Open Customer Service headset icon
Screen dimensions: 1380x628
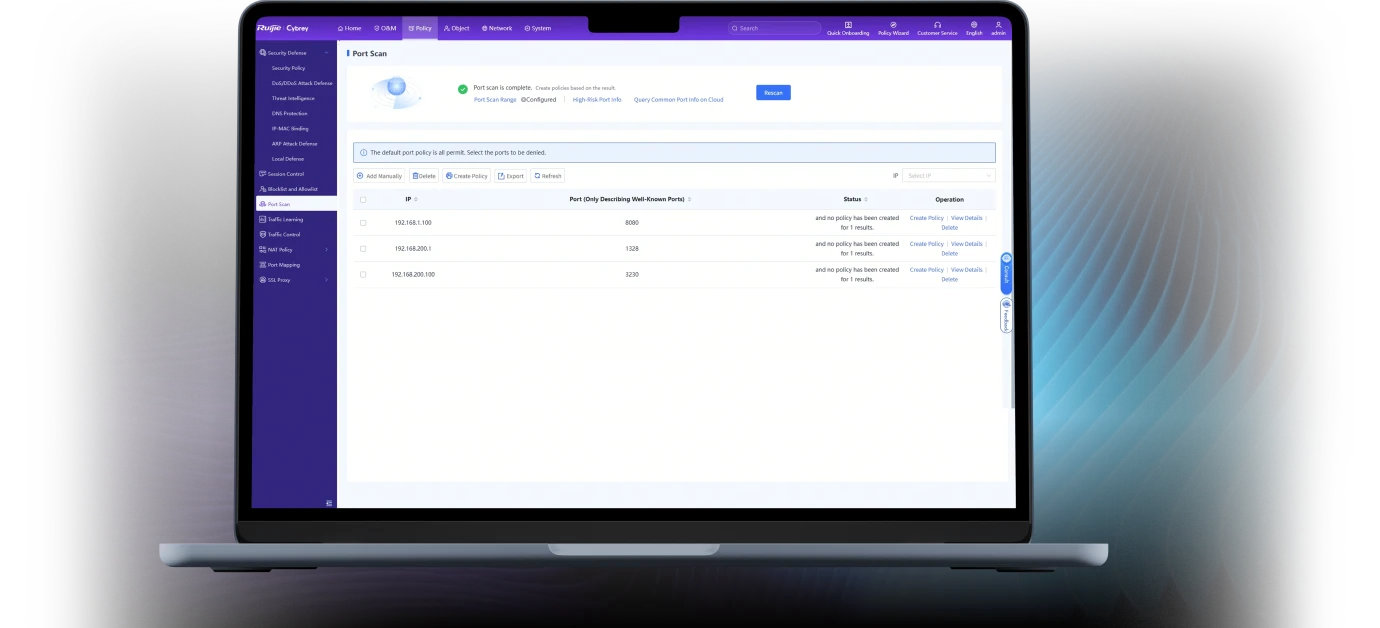pos(937,25)
